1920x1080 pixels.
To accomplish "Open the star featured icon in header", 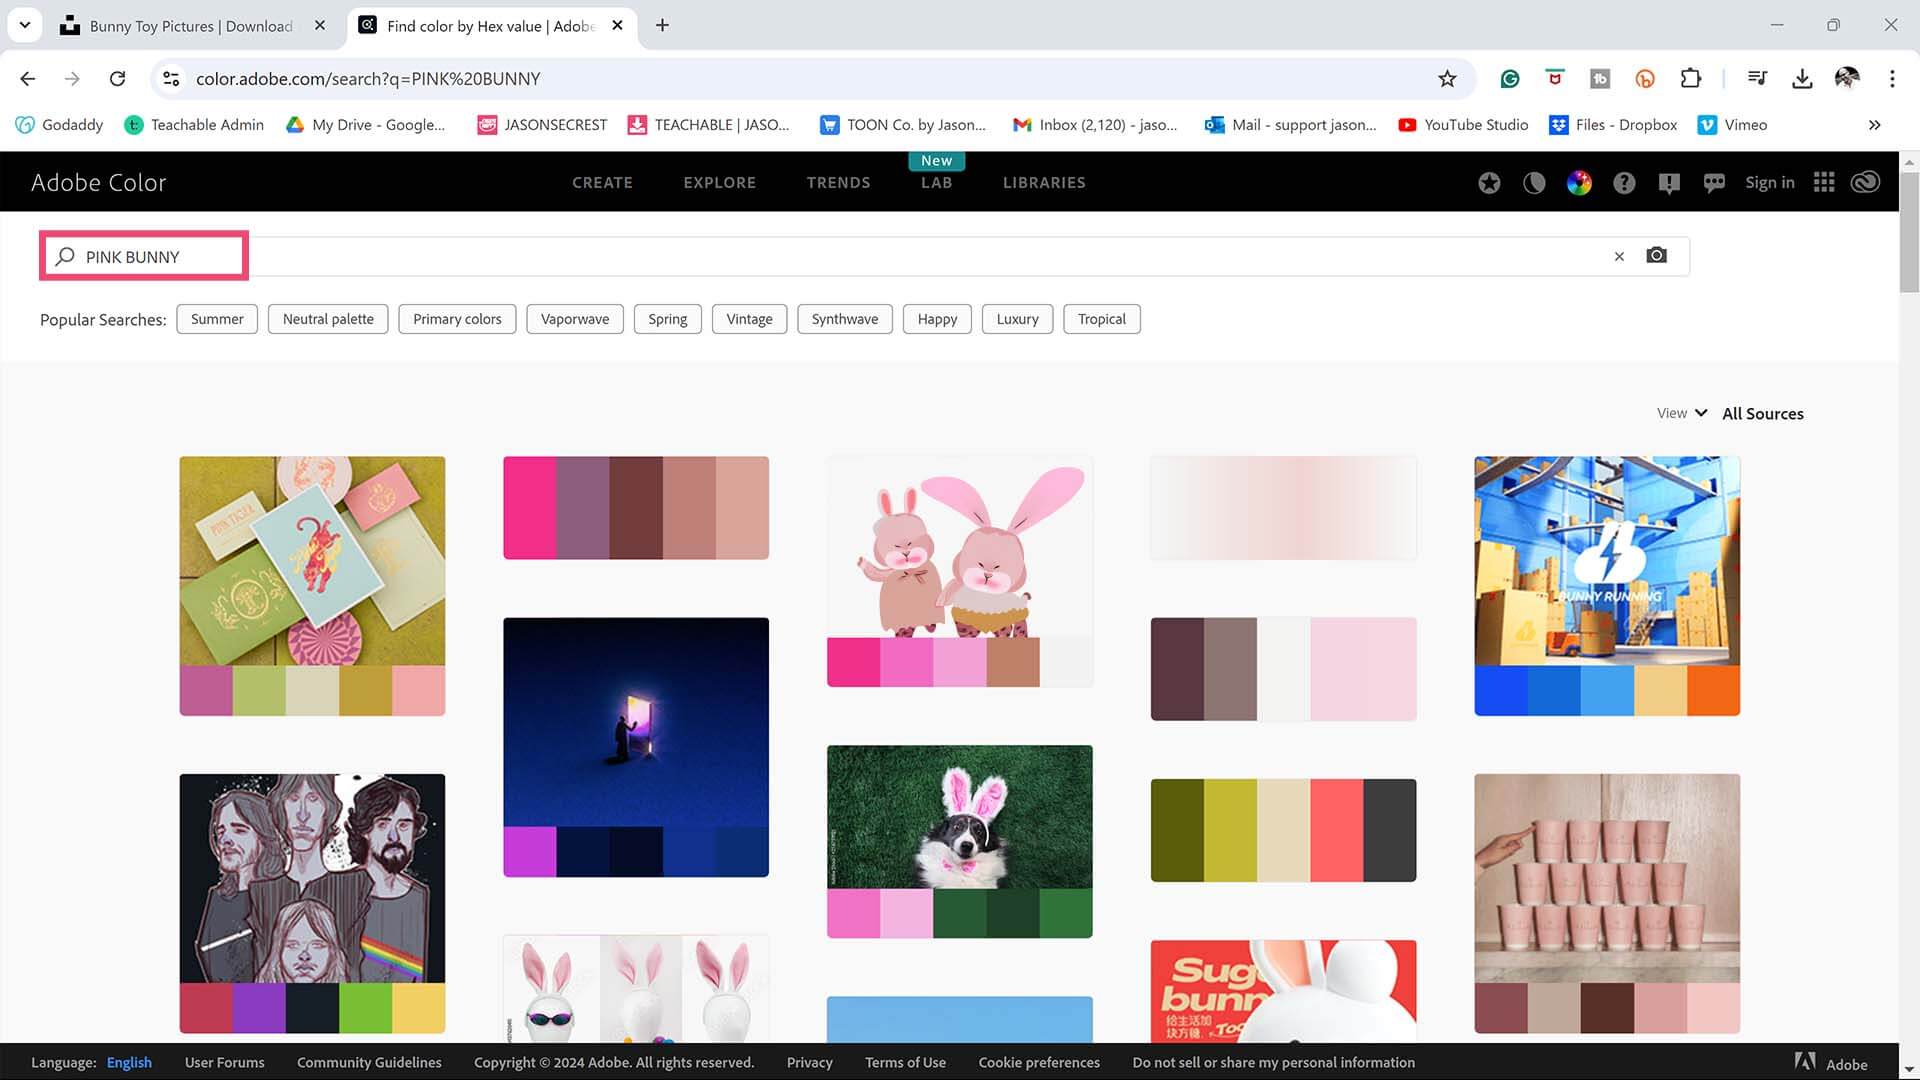I will coord(1489,183).
